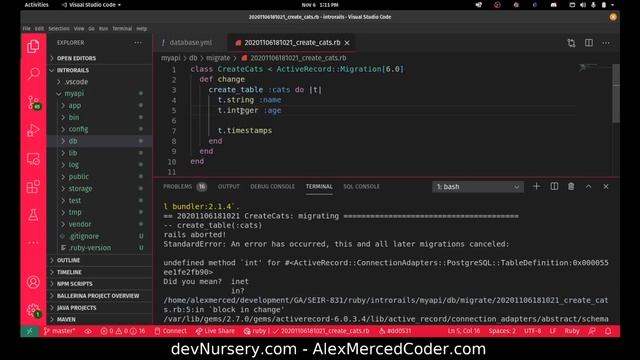The width and height of the screenshot is (640, 360).
Task: Open the Terminal menu
Action: click(x=122, y=29)
